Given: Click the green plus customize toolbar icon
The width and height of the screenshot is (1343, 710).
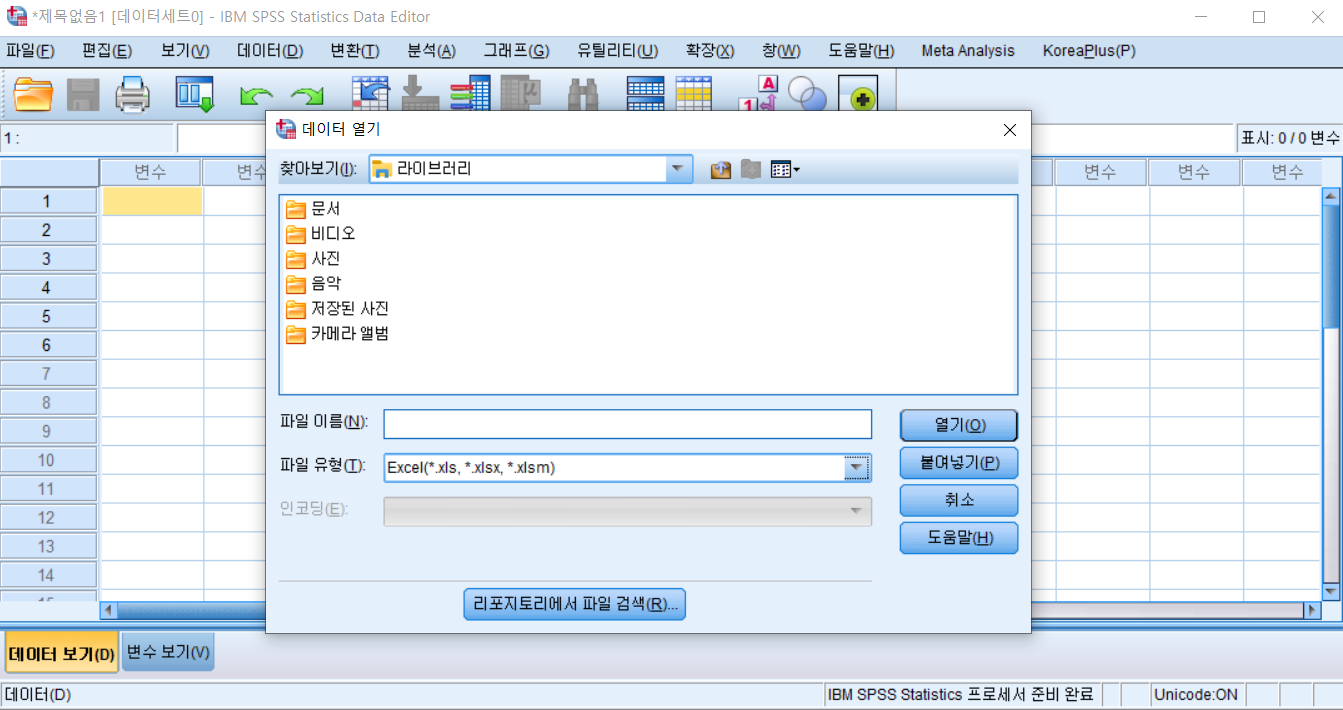Looking at the screenshot, I should (x=858, y=95).
